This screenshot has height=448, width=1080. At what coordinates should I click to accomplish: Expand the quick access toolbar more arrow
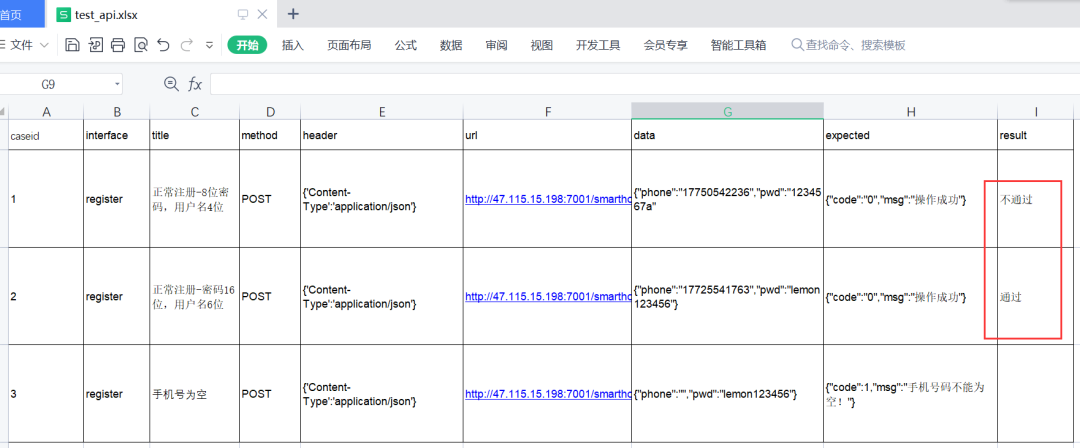pos(209,45)
